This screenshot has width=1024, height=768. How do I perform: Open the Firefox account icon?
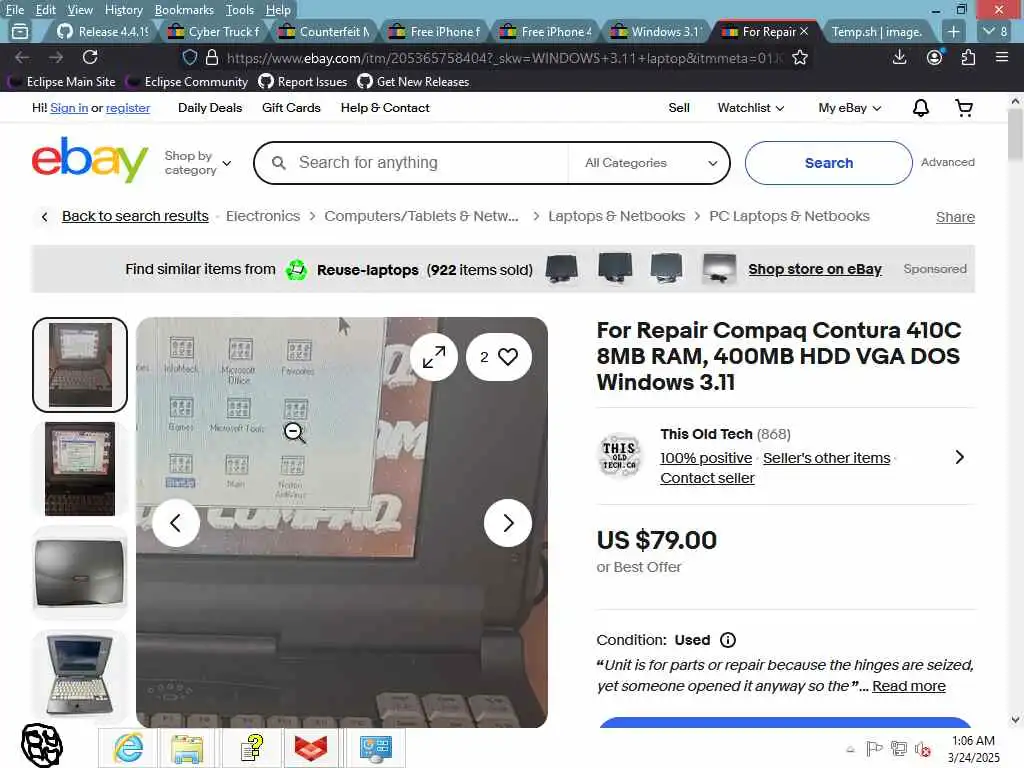tap(935, 57)
